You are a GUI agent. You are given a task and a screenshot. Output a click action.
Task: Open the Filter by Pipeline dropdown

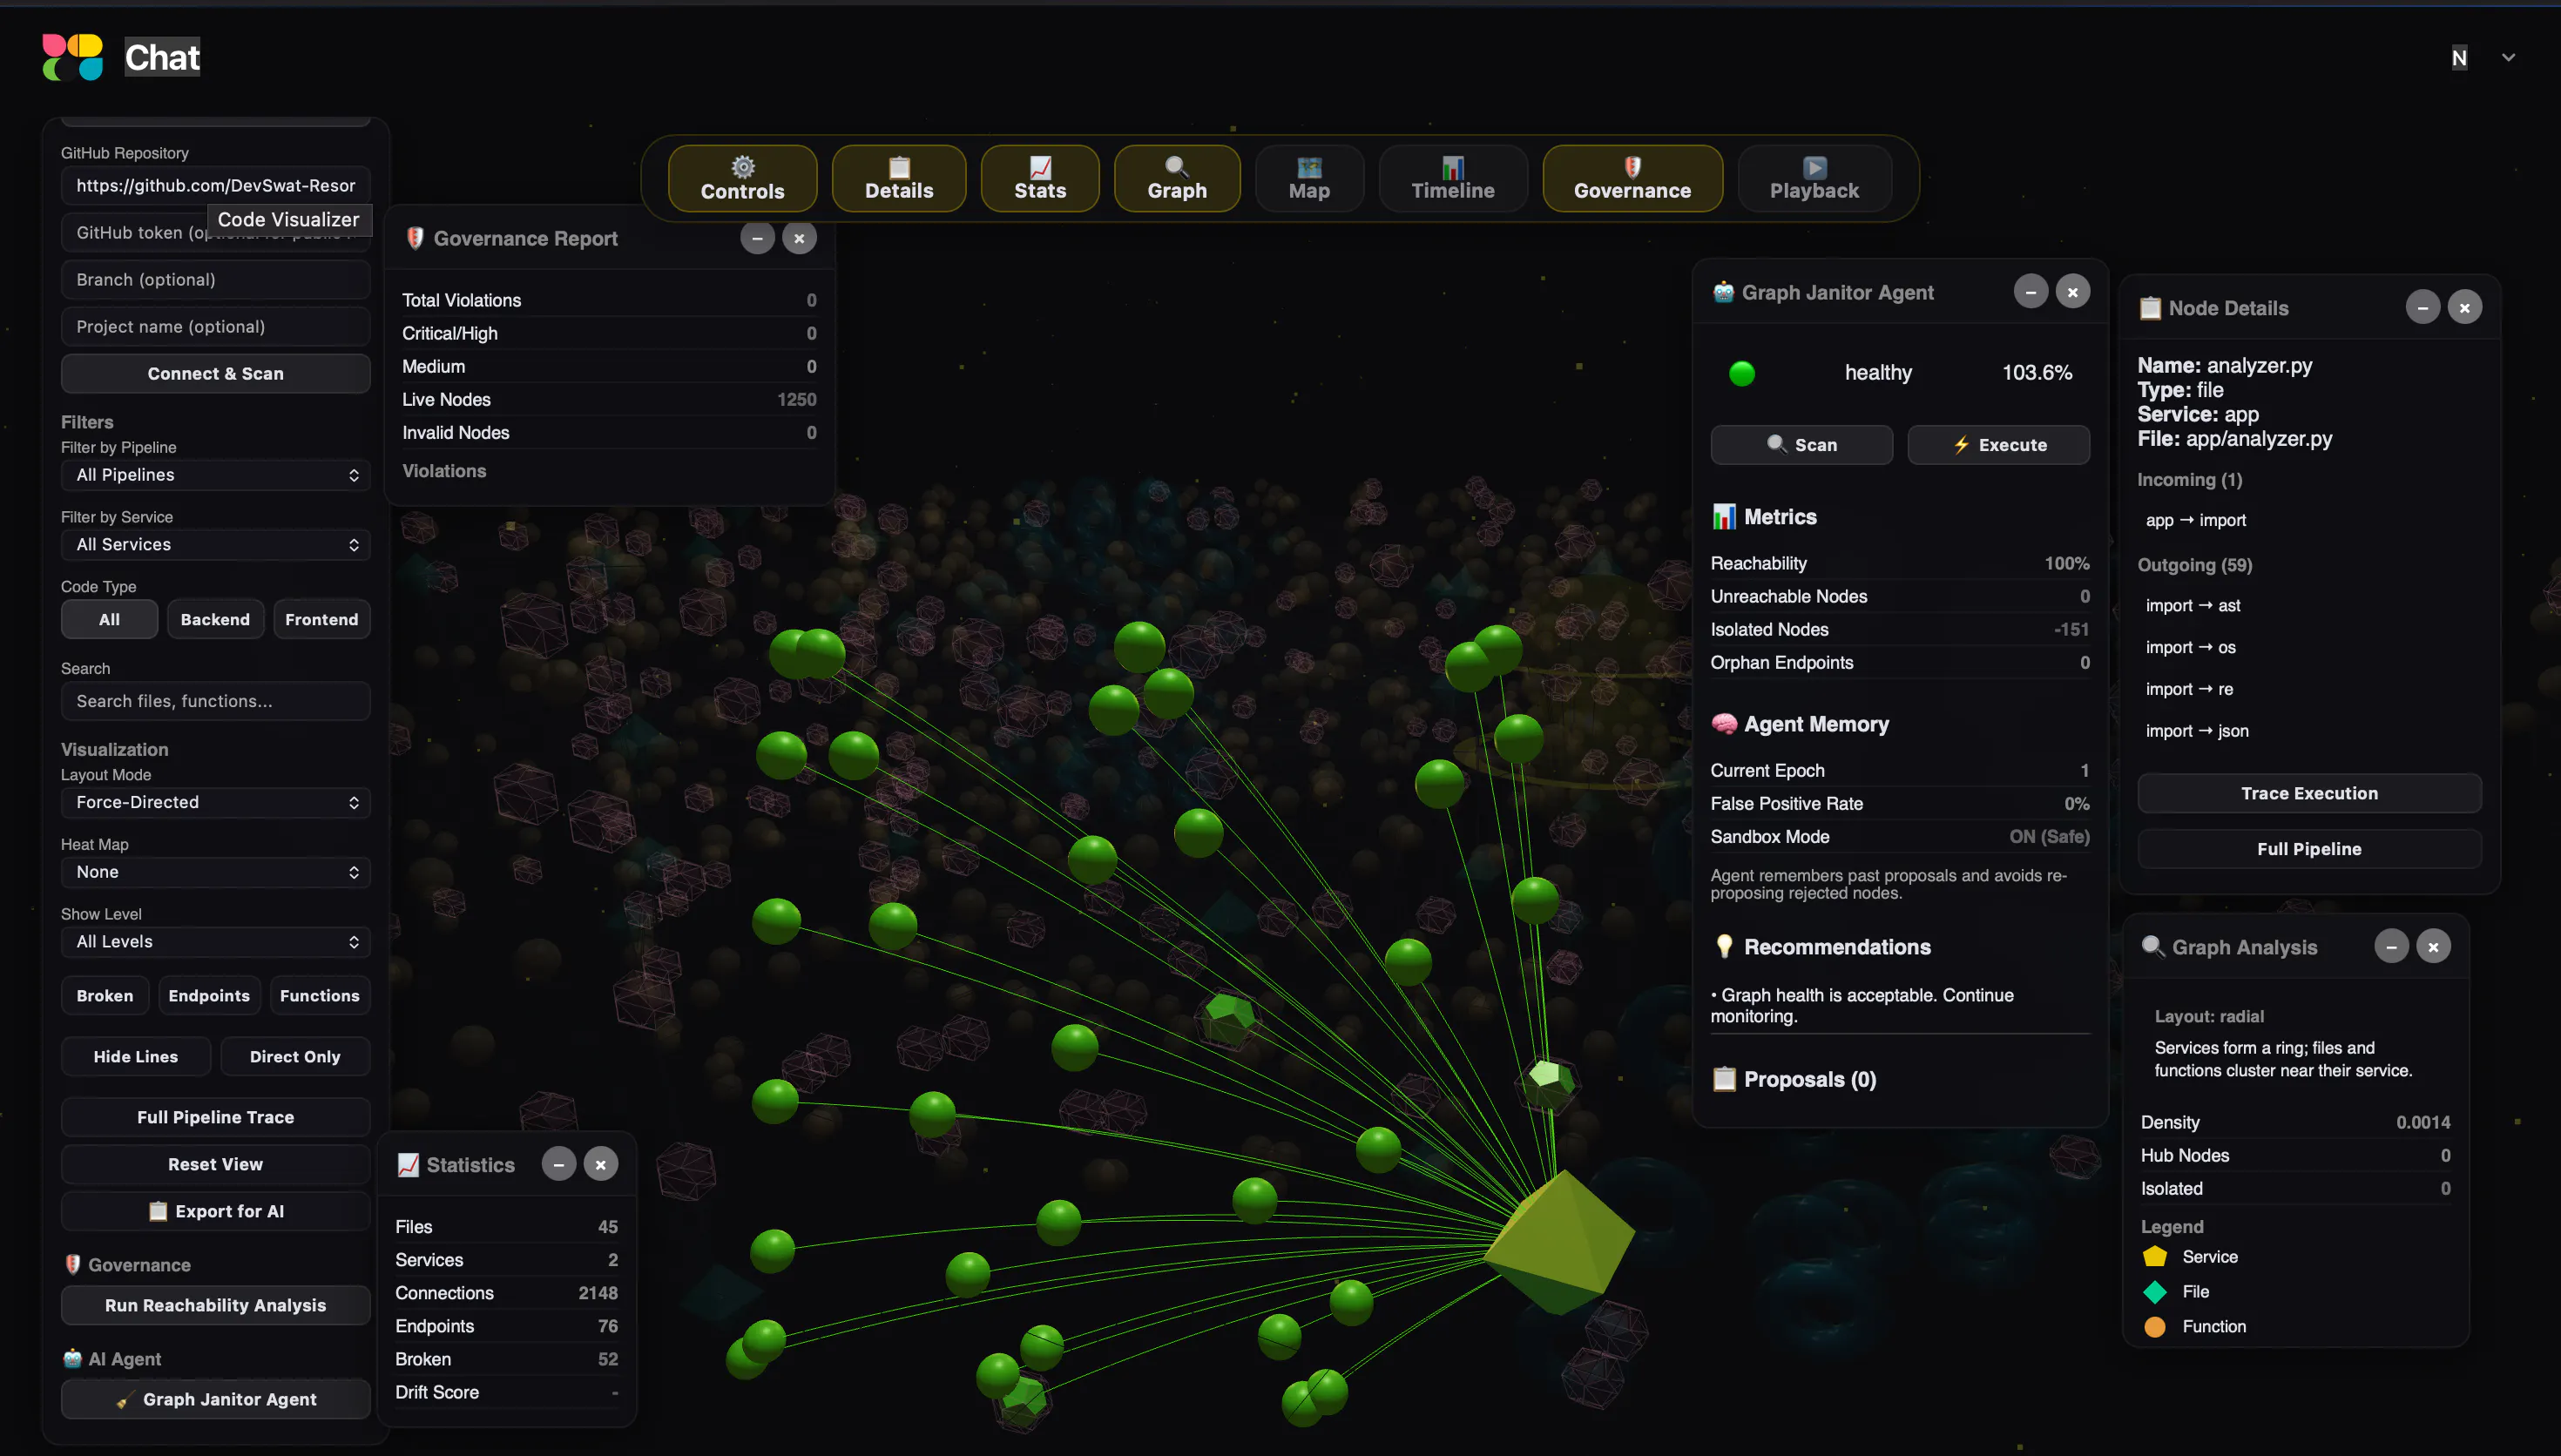coord(215,475)
